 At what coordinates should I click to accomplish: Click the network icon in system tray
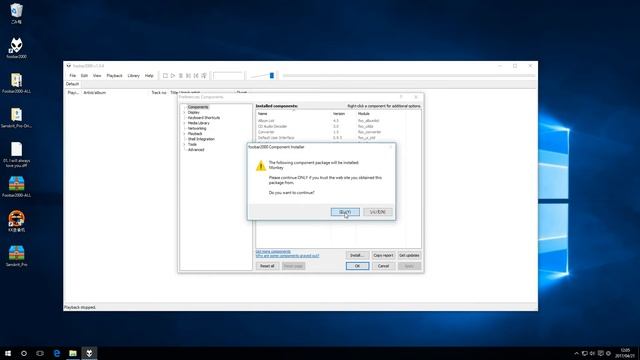click(x=584, y=353)
